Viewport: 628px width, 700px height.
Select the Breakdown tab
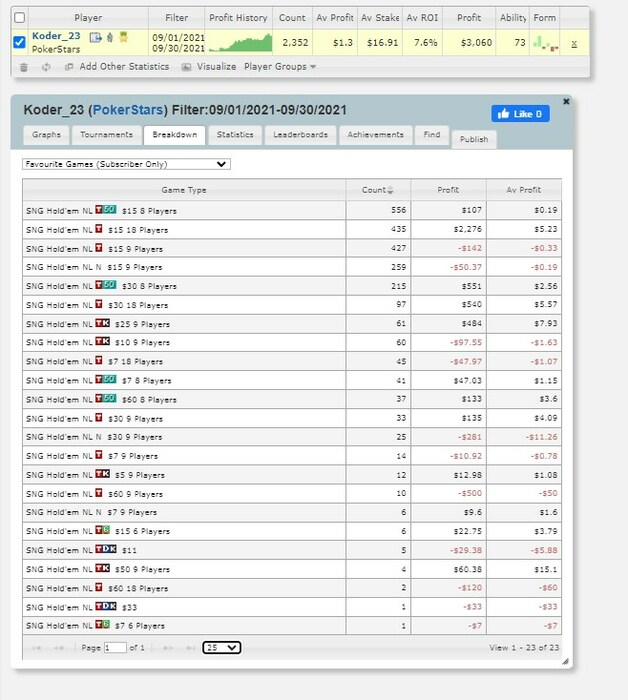175,135
